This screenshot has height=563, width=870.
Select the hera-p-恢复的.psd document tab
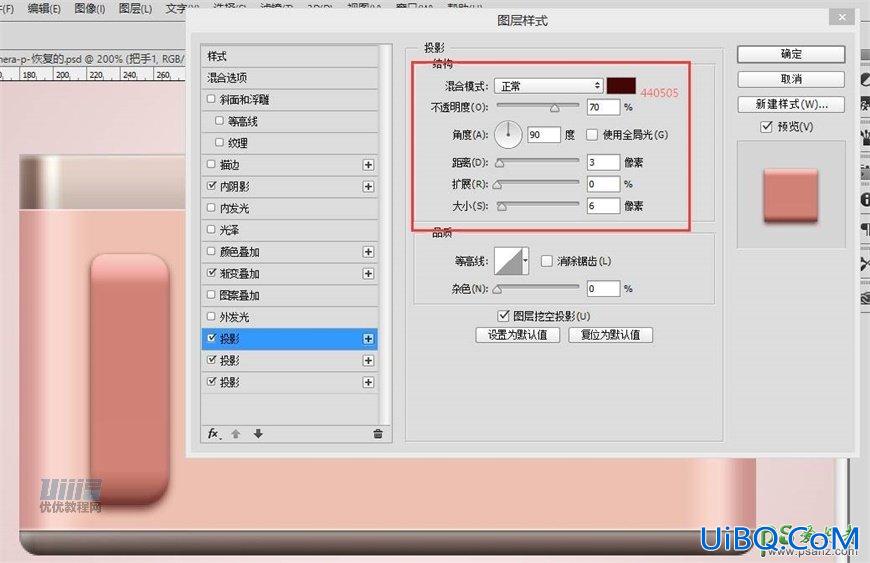[92, 58]
